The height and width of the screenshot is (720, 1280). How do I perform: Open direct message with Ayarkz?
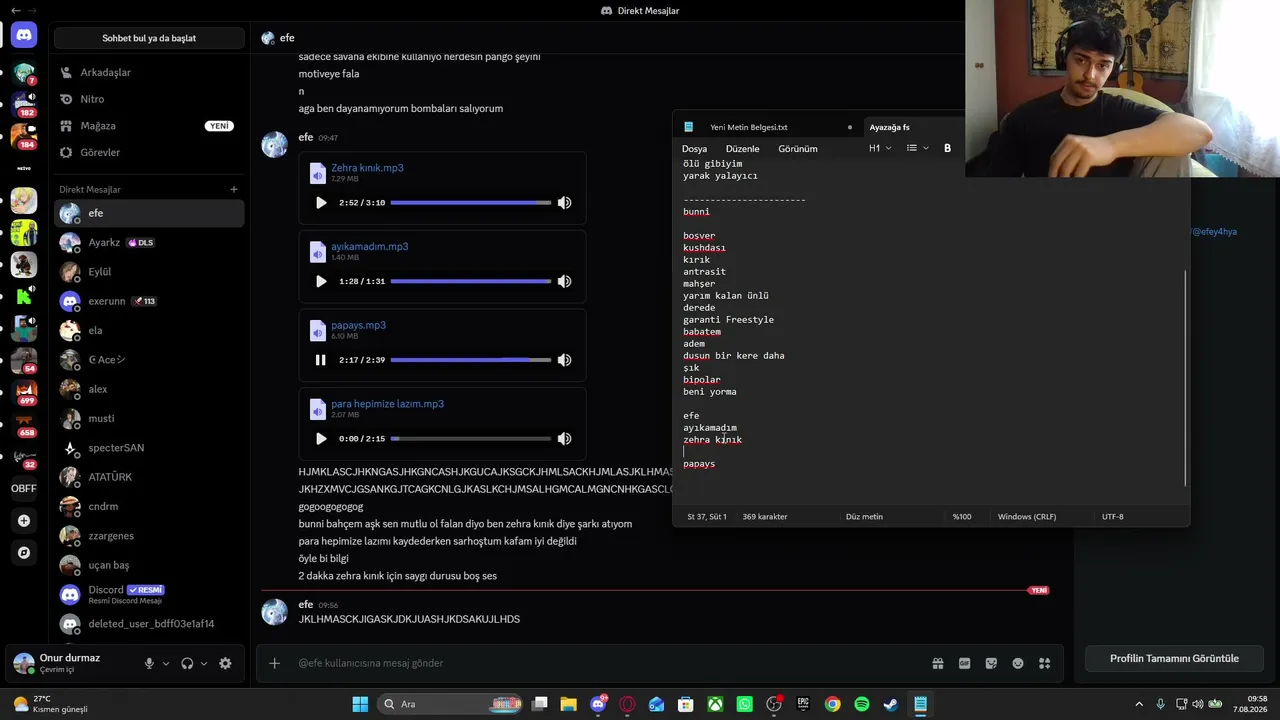pyautogui.click(x=149, y=242)
